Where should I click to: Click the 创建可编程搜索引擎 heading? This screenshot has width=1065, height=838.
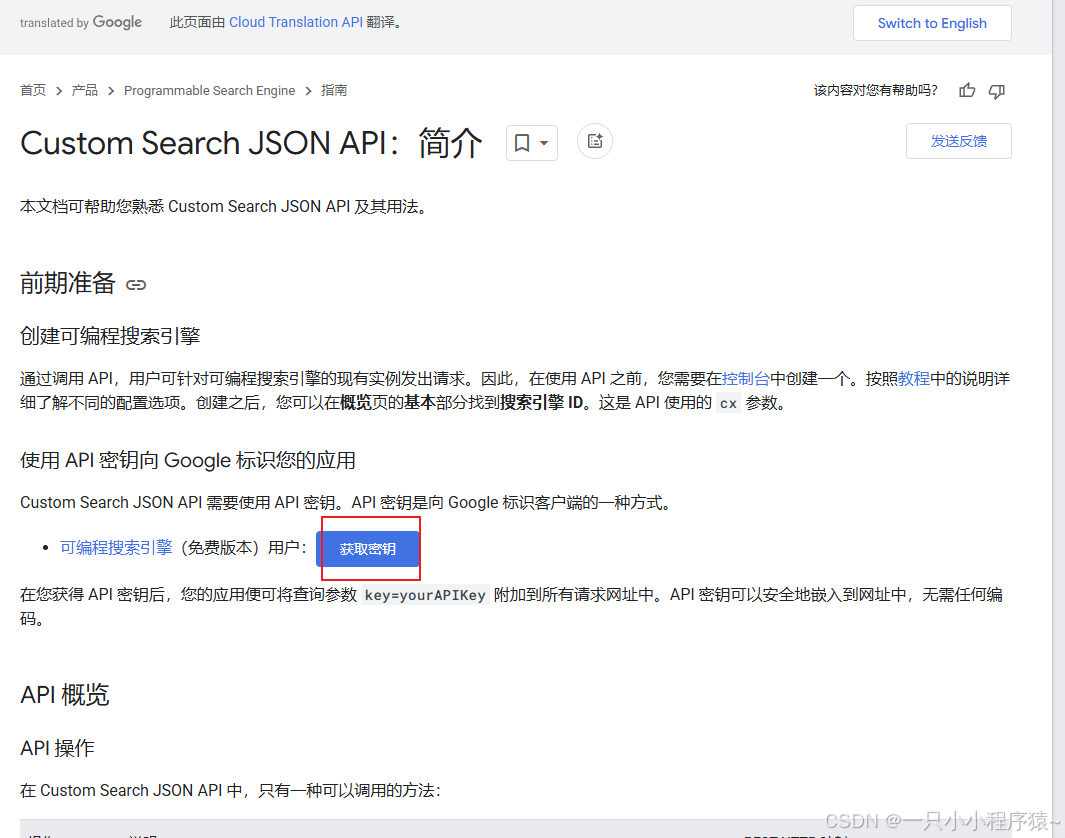pyautogui.click(x=110, y=336)
